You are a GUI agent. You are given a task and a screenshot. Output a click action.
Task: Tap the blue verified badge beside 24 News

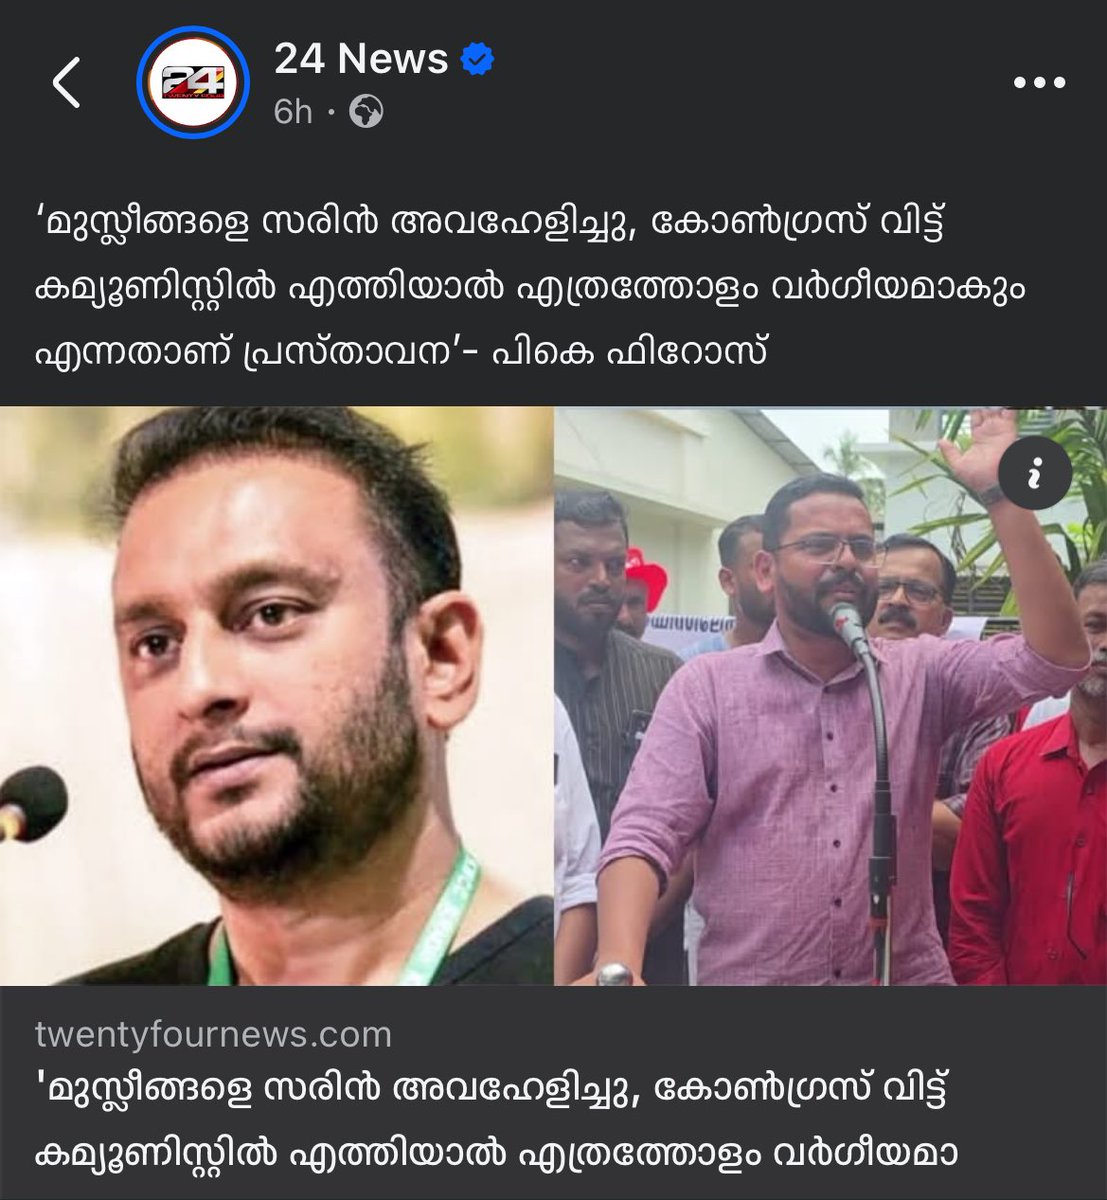(477, 61)
